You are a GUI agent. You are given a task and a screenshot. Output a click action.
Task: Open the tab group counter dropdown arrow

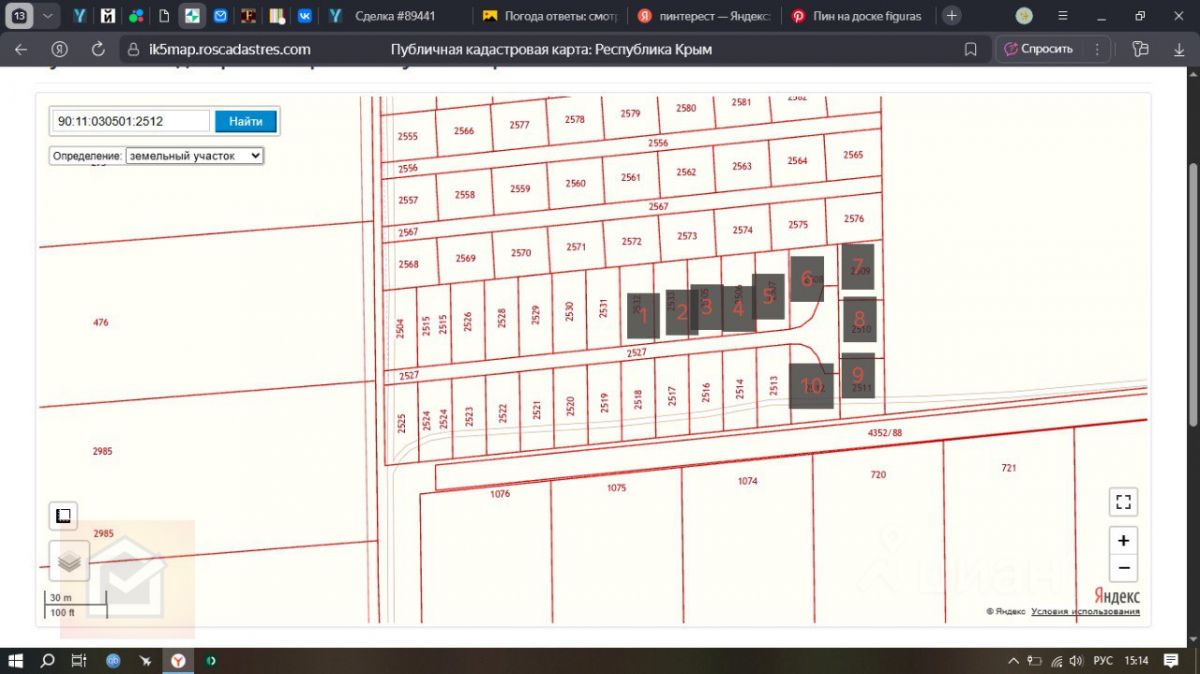[x=47, y=16]
